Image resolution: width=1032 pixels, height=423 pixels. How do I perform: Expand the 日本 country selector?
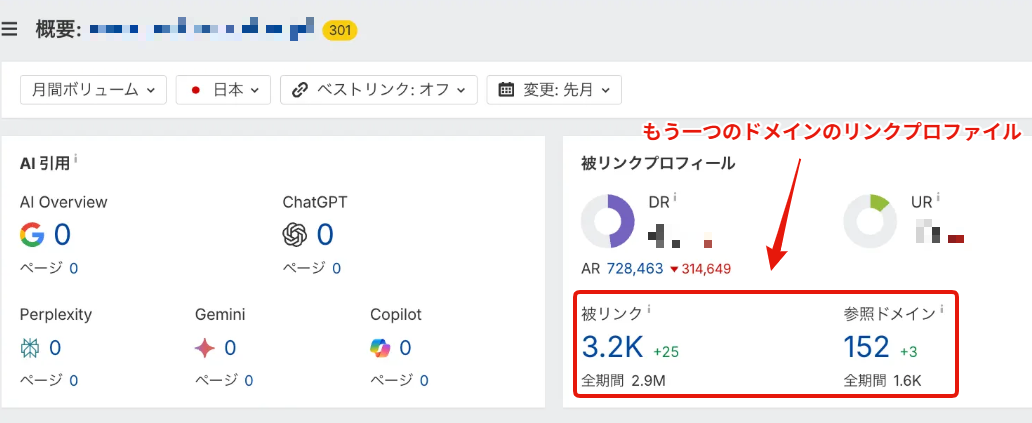[223, 89]
